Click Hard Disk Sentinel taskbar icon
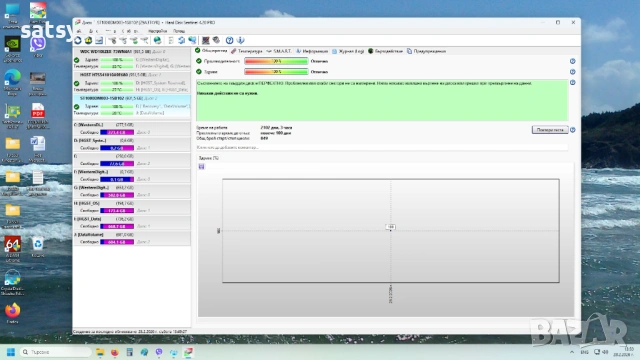Image resolution: width=640 pixels, height=360 pixels. tap(188, 352)
